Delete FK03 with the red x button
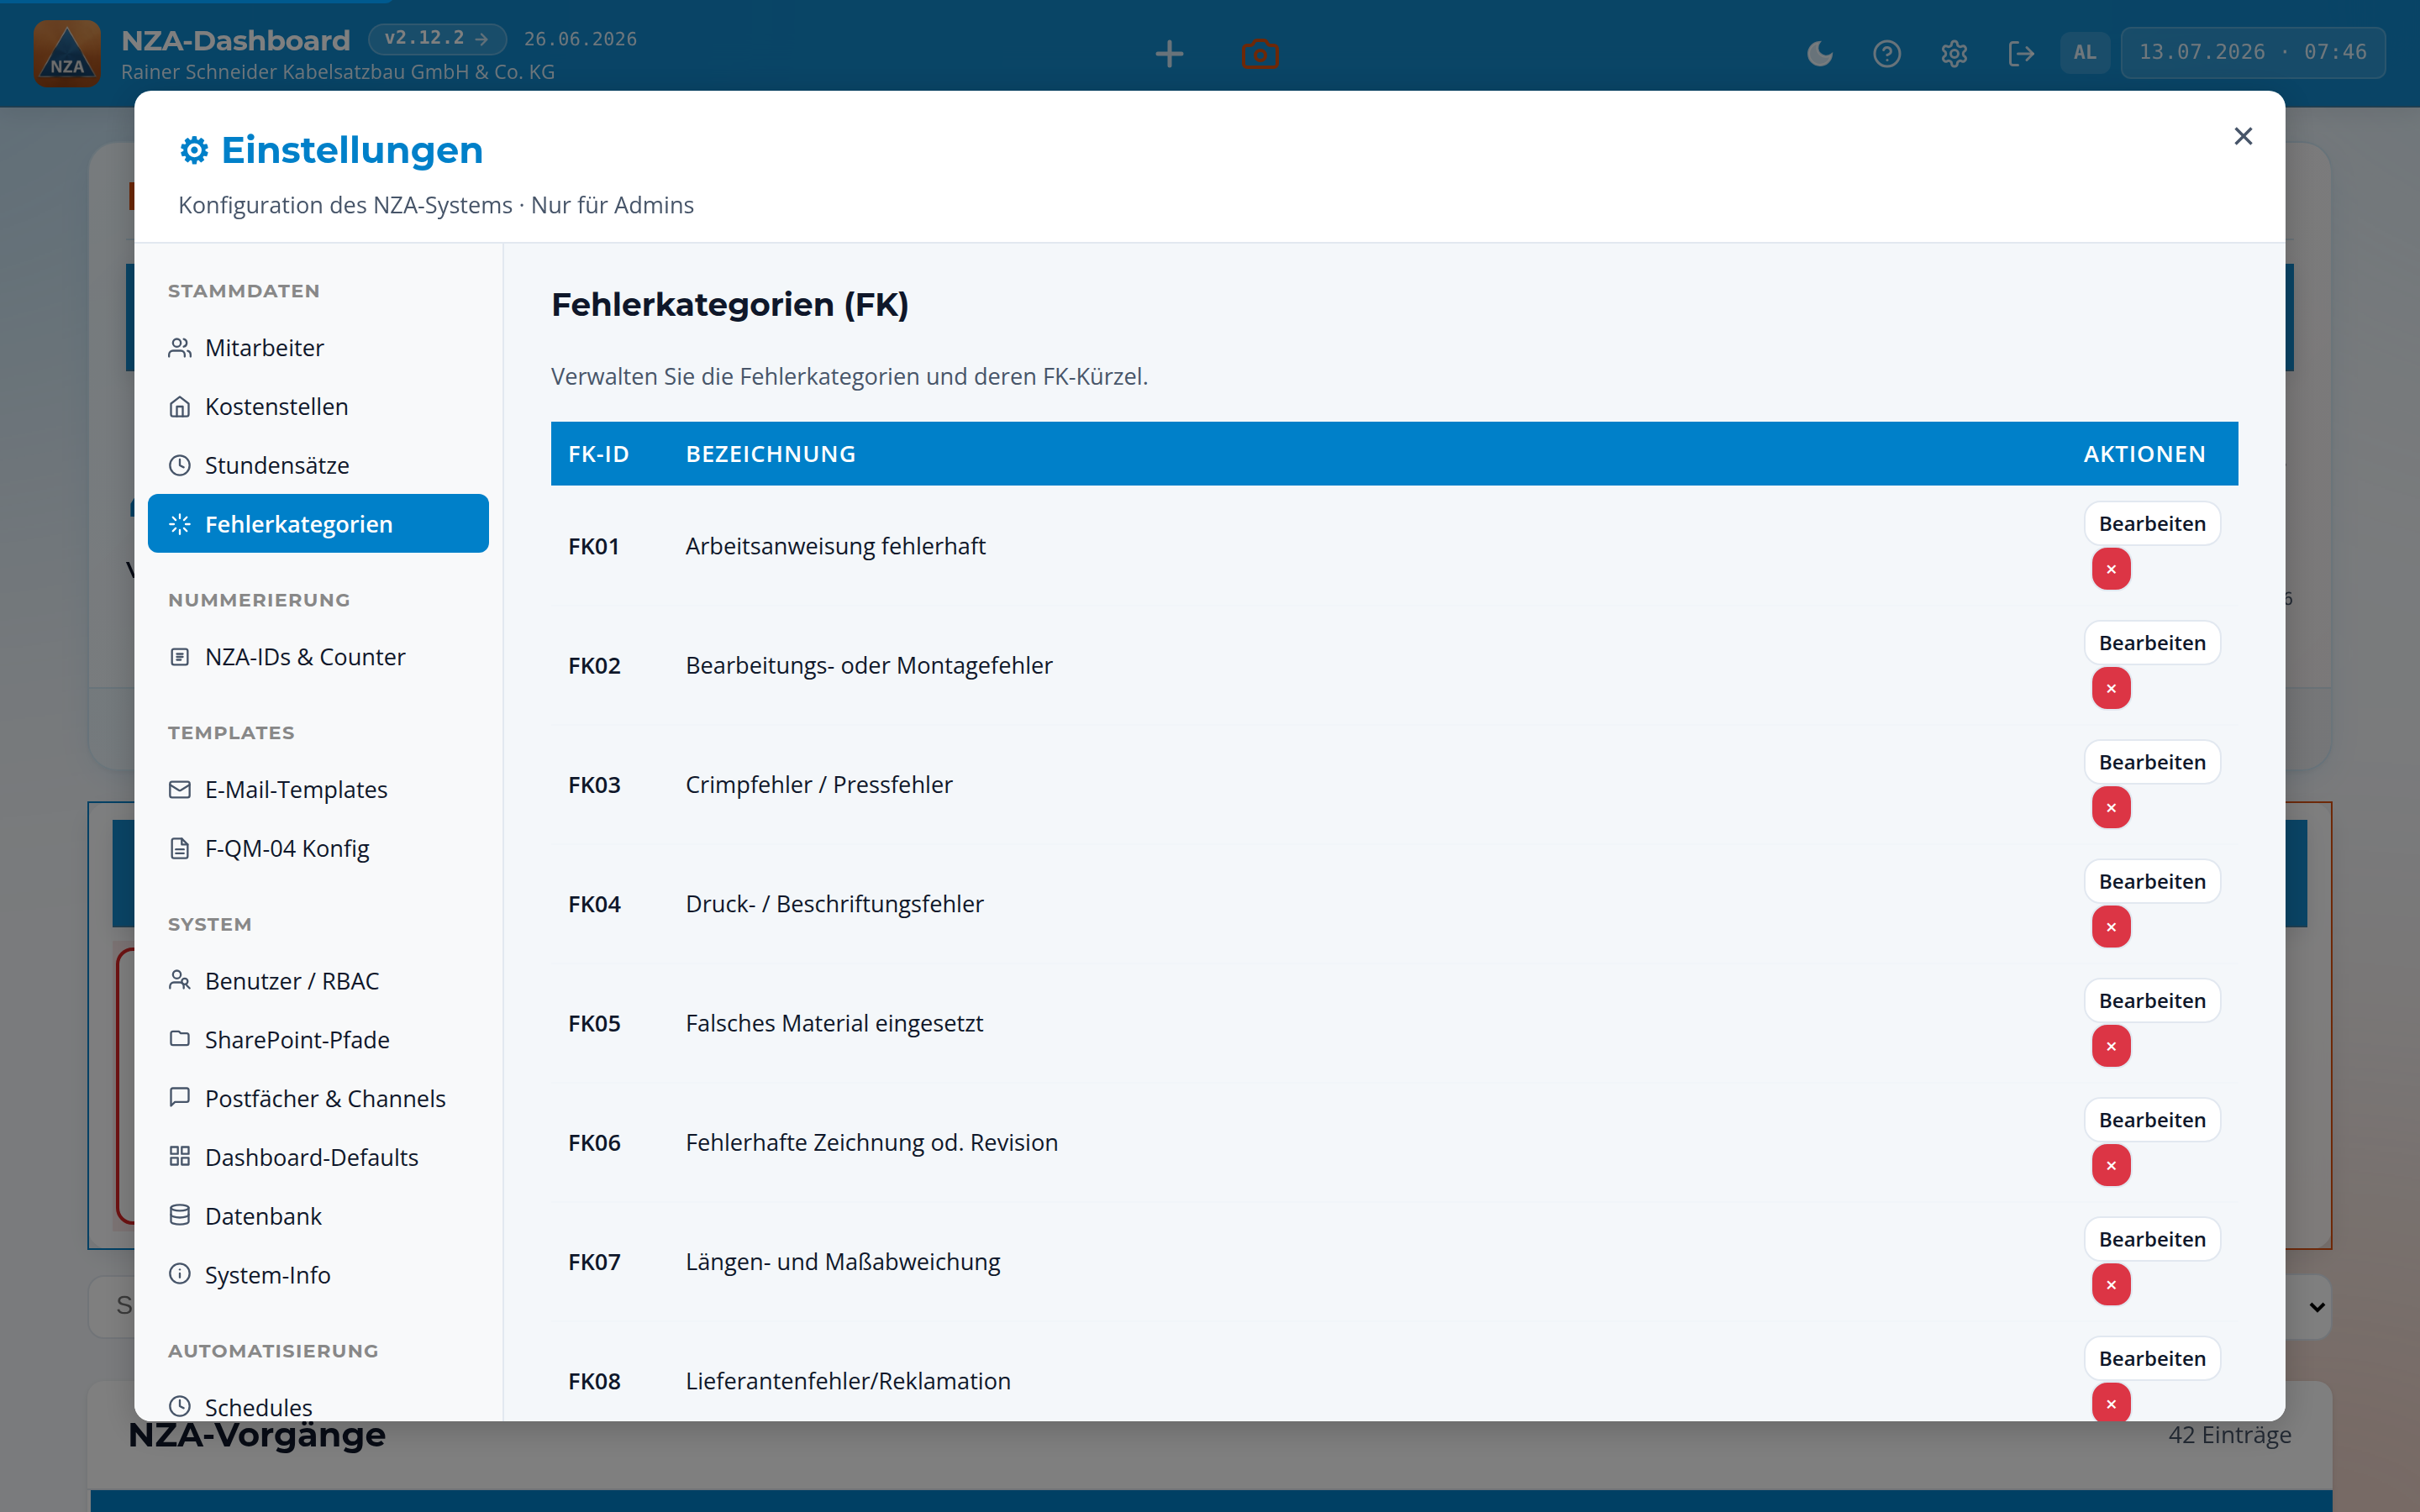This screenshot has height=1512, width=2420. [2111, 807]
